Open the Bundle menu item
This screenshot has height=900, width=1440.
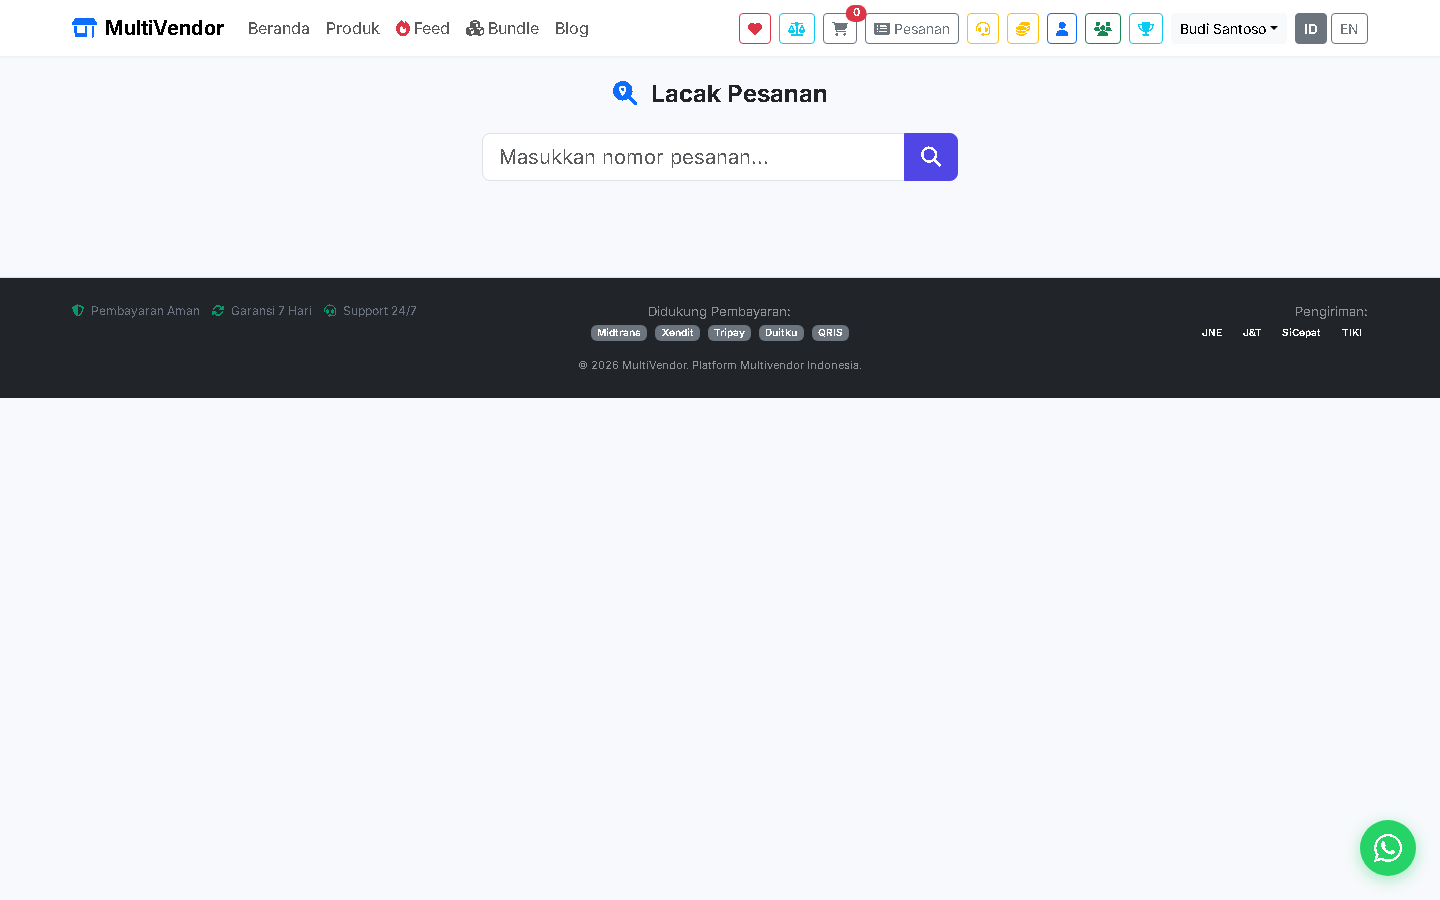pyautogui.click(x=503, y=28)
